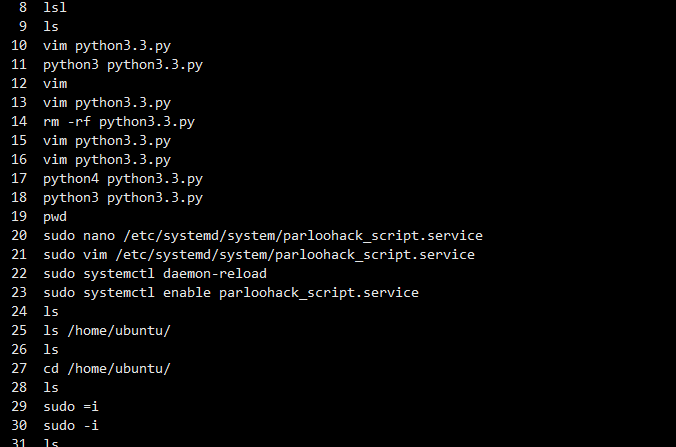This screenshot has height=447, width=676.
Task: Select line 10 'vim python3.3.py' text
Action: tap(107, 46)
